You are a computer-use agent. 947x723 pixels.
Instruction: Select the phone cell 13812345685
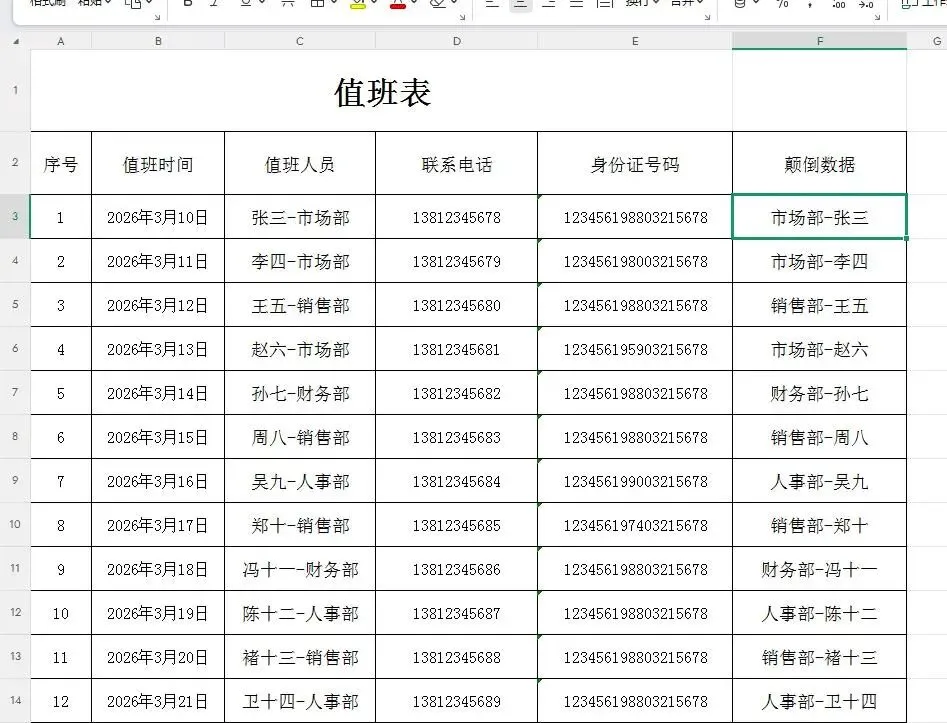457,525
